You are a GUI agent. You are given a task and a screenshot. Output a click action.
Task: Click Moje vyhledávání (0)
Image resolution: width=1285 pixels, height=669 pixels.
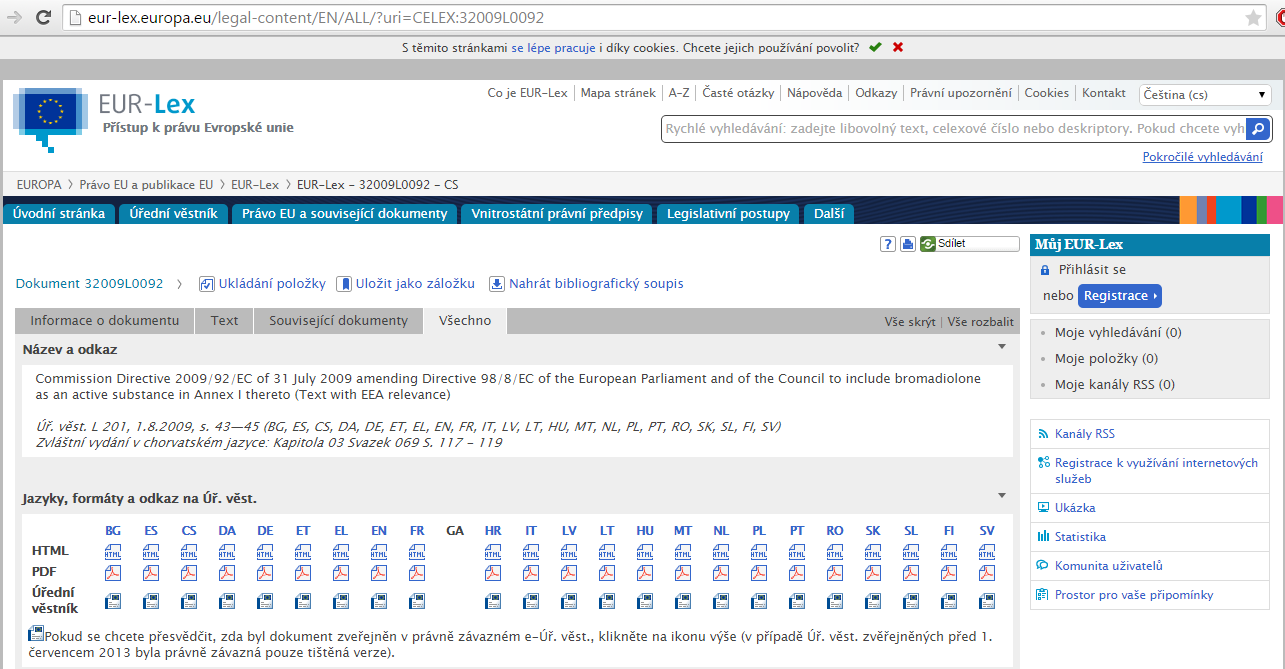point(1118,333)
